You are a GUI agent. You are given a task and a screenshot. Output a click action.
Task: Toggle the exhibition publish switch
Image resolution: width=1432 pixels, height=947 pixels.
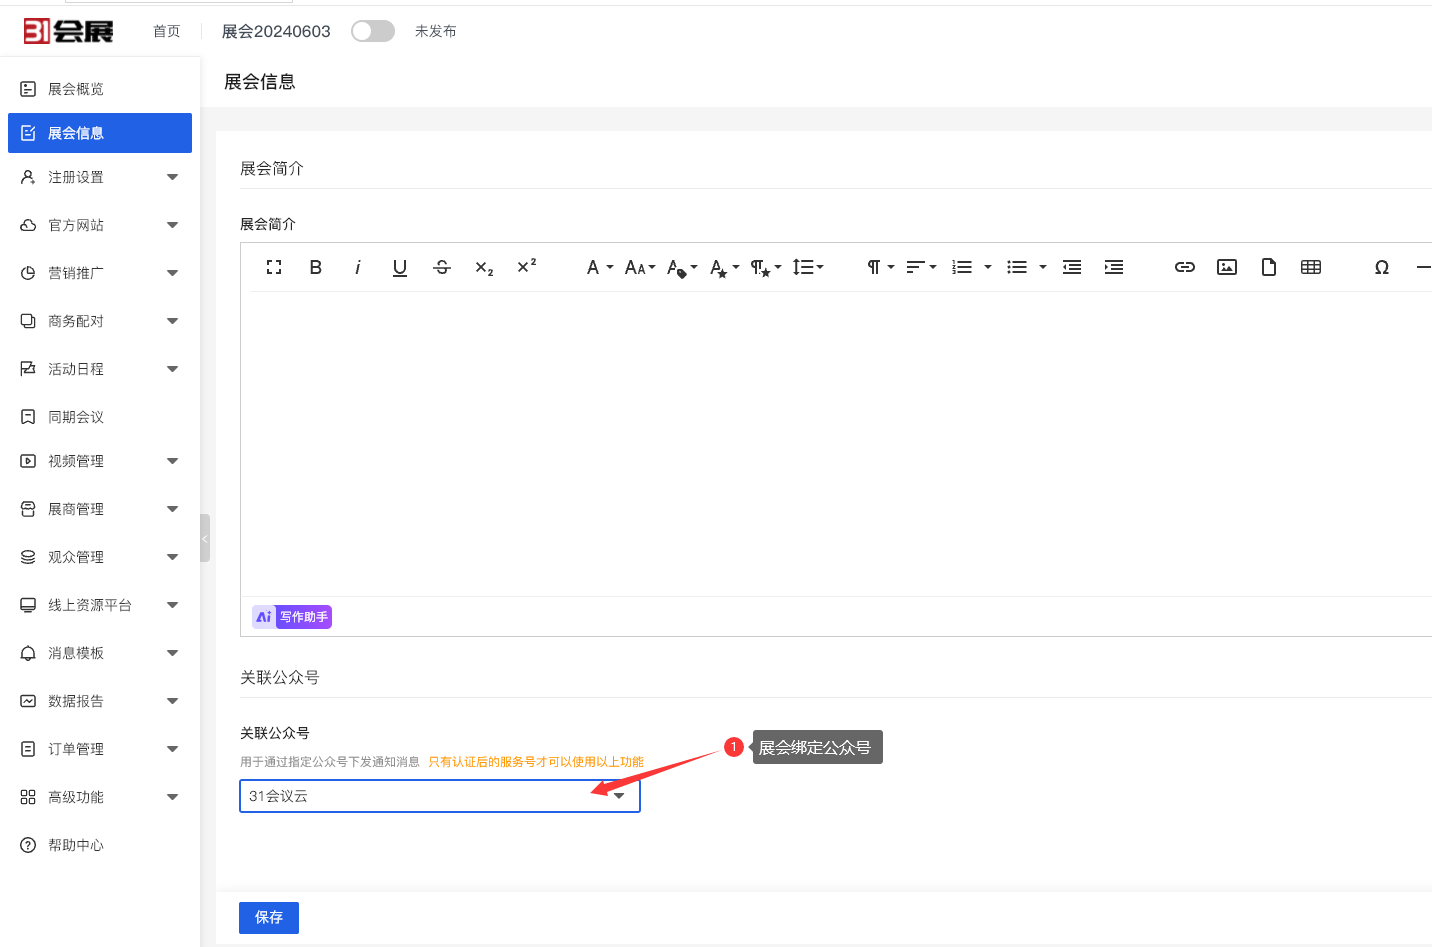(x=372, y=31)
